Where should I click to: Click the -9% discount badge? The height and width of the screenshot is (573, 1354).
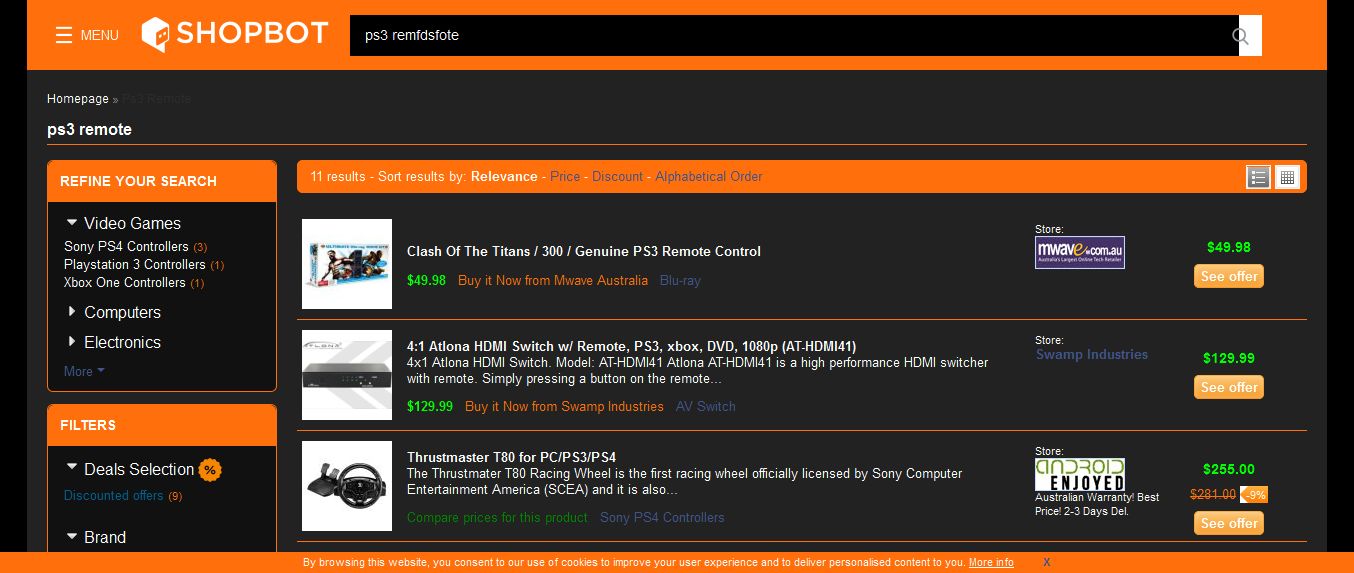click(1254, 494)
